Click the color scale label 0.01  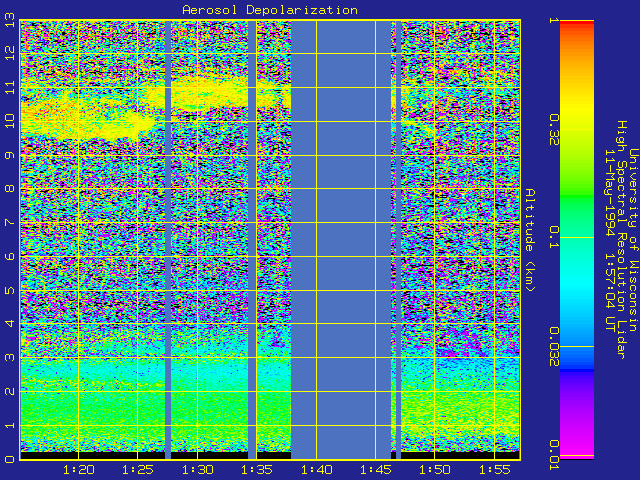(x=553, y=455)
